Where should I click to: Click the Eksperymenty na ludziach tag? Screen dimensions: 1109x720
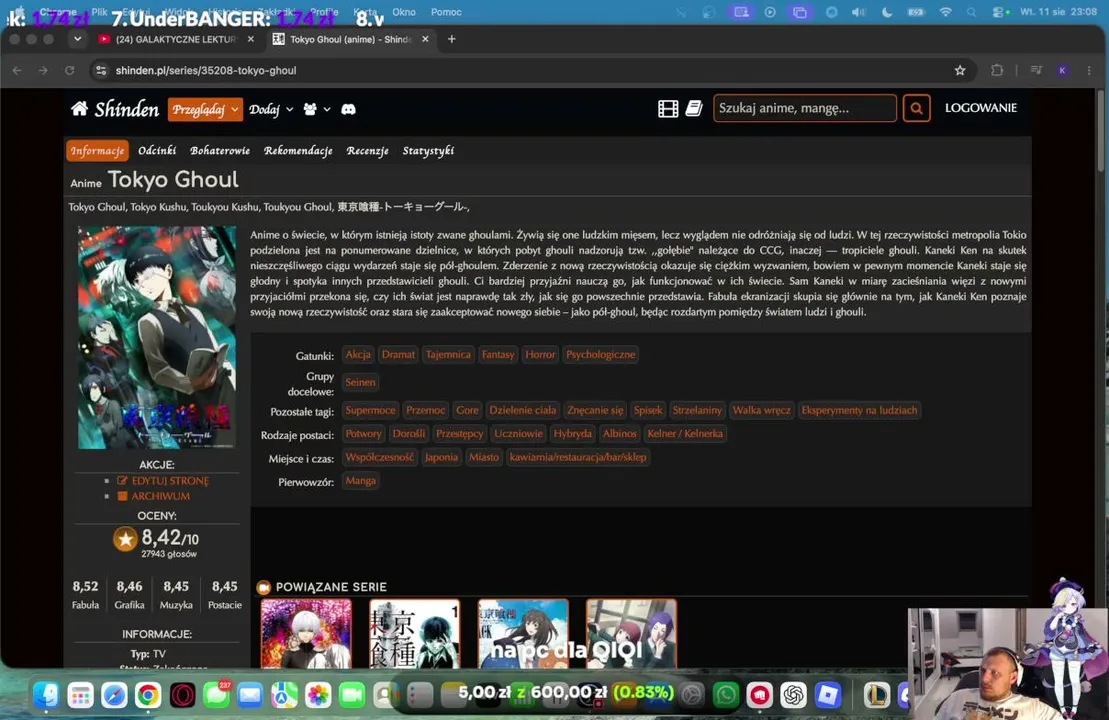pyautogui.click(x=859, y=410)
